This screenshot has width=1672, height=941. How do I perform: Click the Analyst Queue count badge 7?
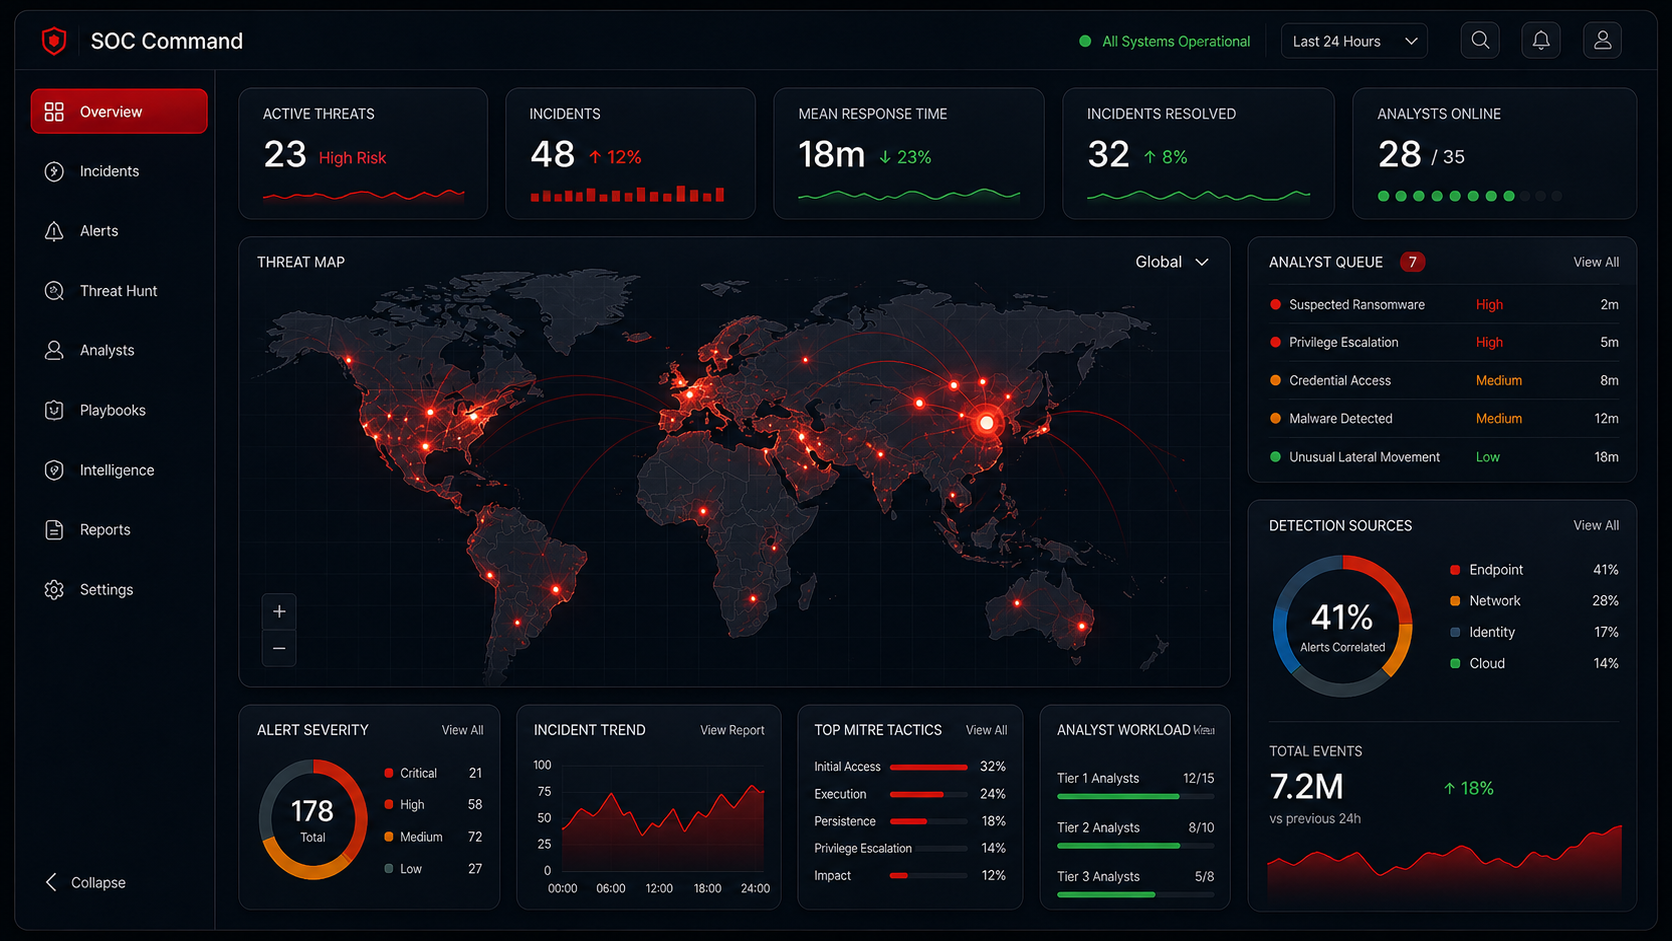pyautogui.click(x=1412, y=262)
